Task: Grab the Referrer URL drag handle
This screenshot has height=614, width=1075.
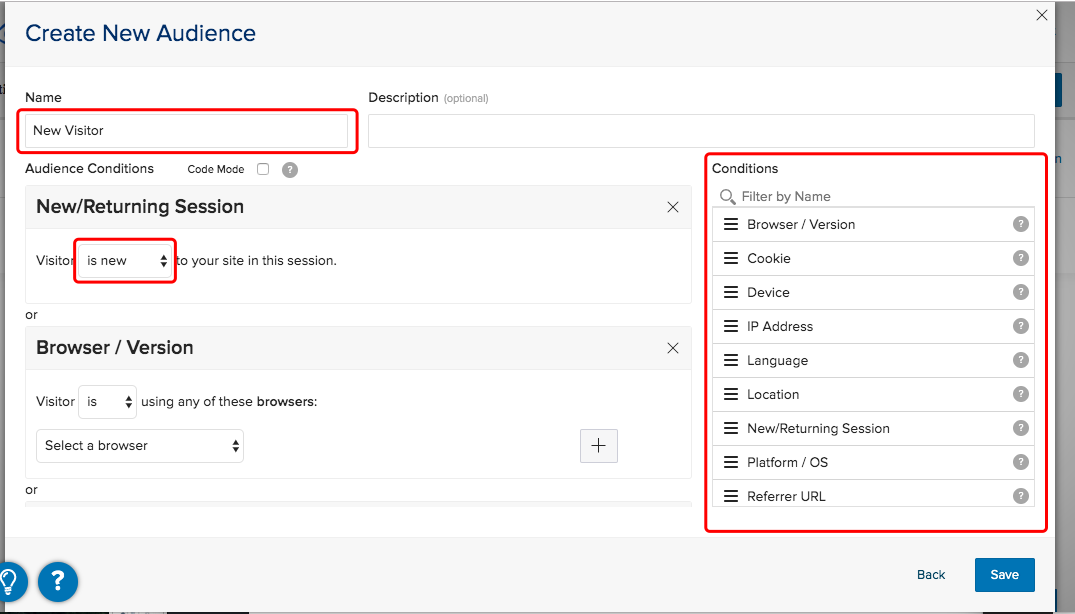Action: tap(731, 496)
